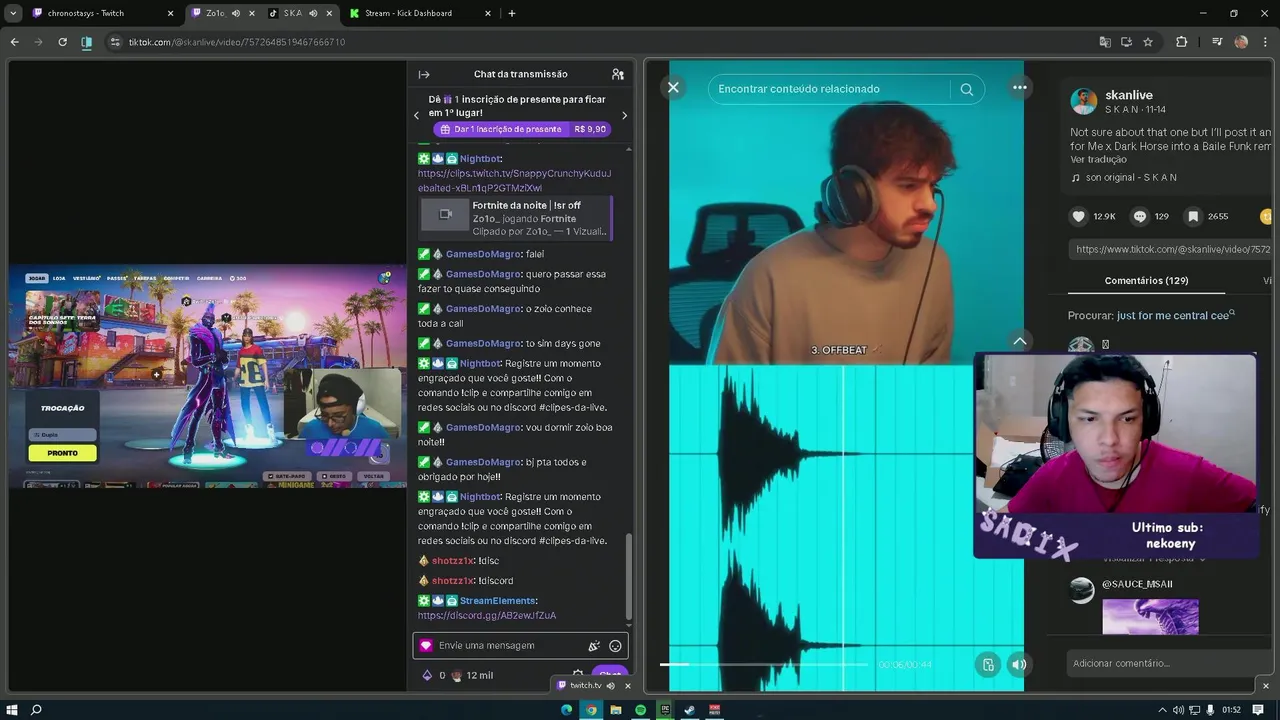Open the Chrome three-dot menu
The width and height of the screenshot is (1280, 720).
point(1265,42)
